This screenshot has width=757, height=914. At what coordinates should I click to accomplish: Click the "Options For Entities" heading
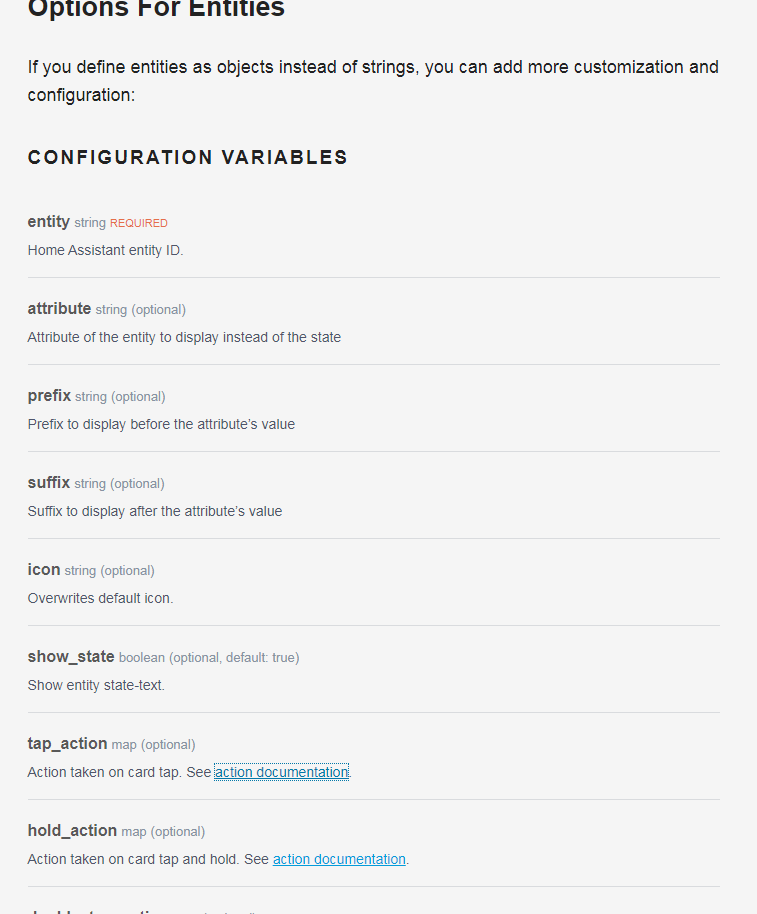tap(156, 10)
